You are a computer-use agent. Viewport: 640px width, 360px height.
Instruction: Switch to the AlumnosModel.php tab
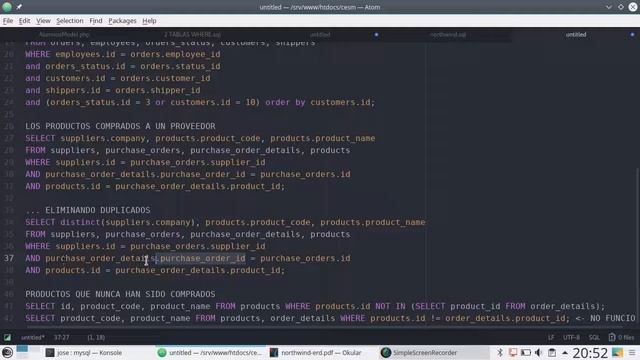coord(64,35)
